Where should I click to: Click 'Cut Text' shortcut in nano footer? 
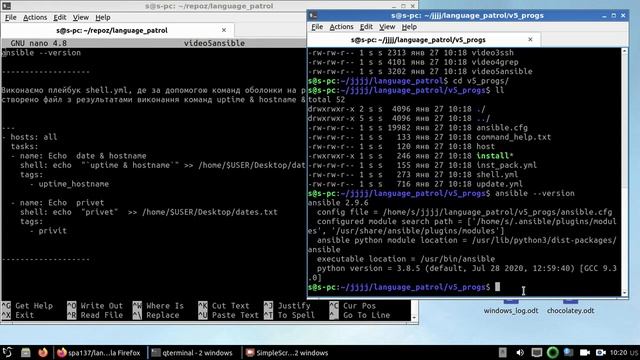[x=224, y=306]
